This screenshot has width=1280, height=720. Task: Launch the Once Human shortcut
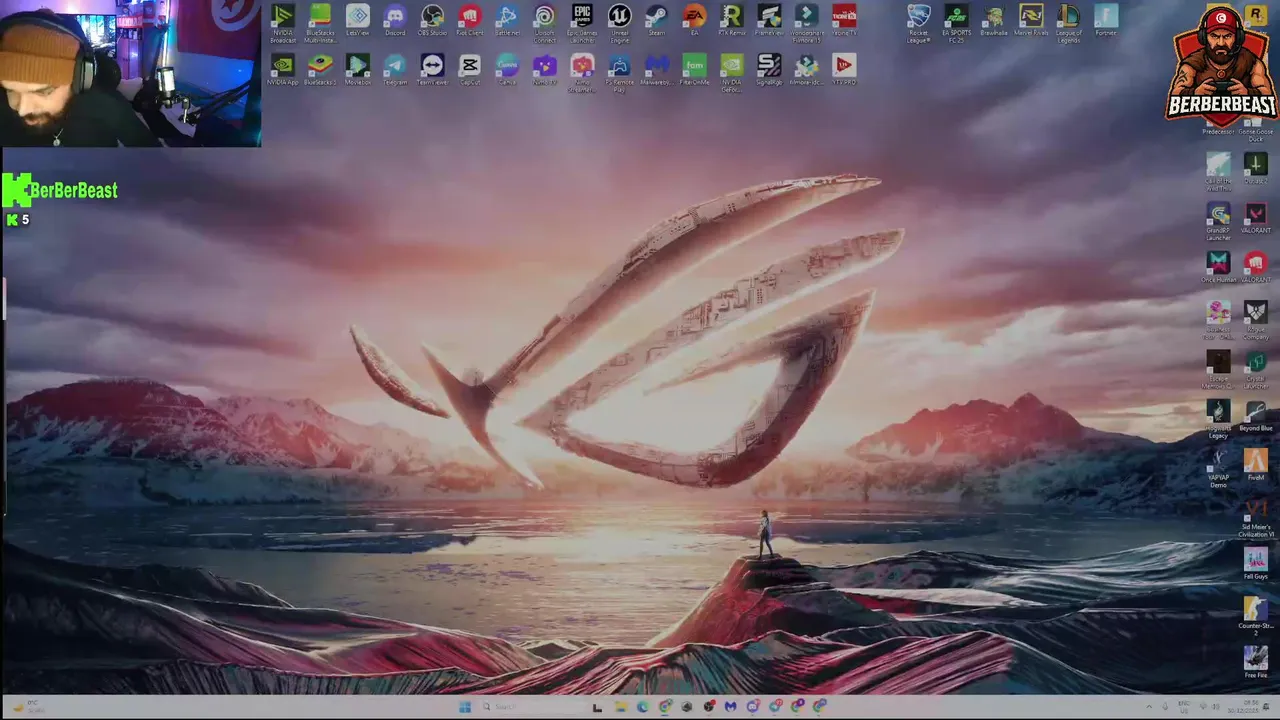(x=1218, y=268)
